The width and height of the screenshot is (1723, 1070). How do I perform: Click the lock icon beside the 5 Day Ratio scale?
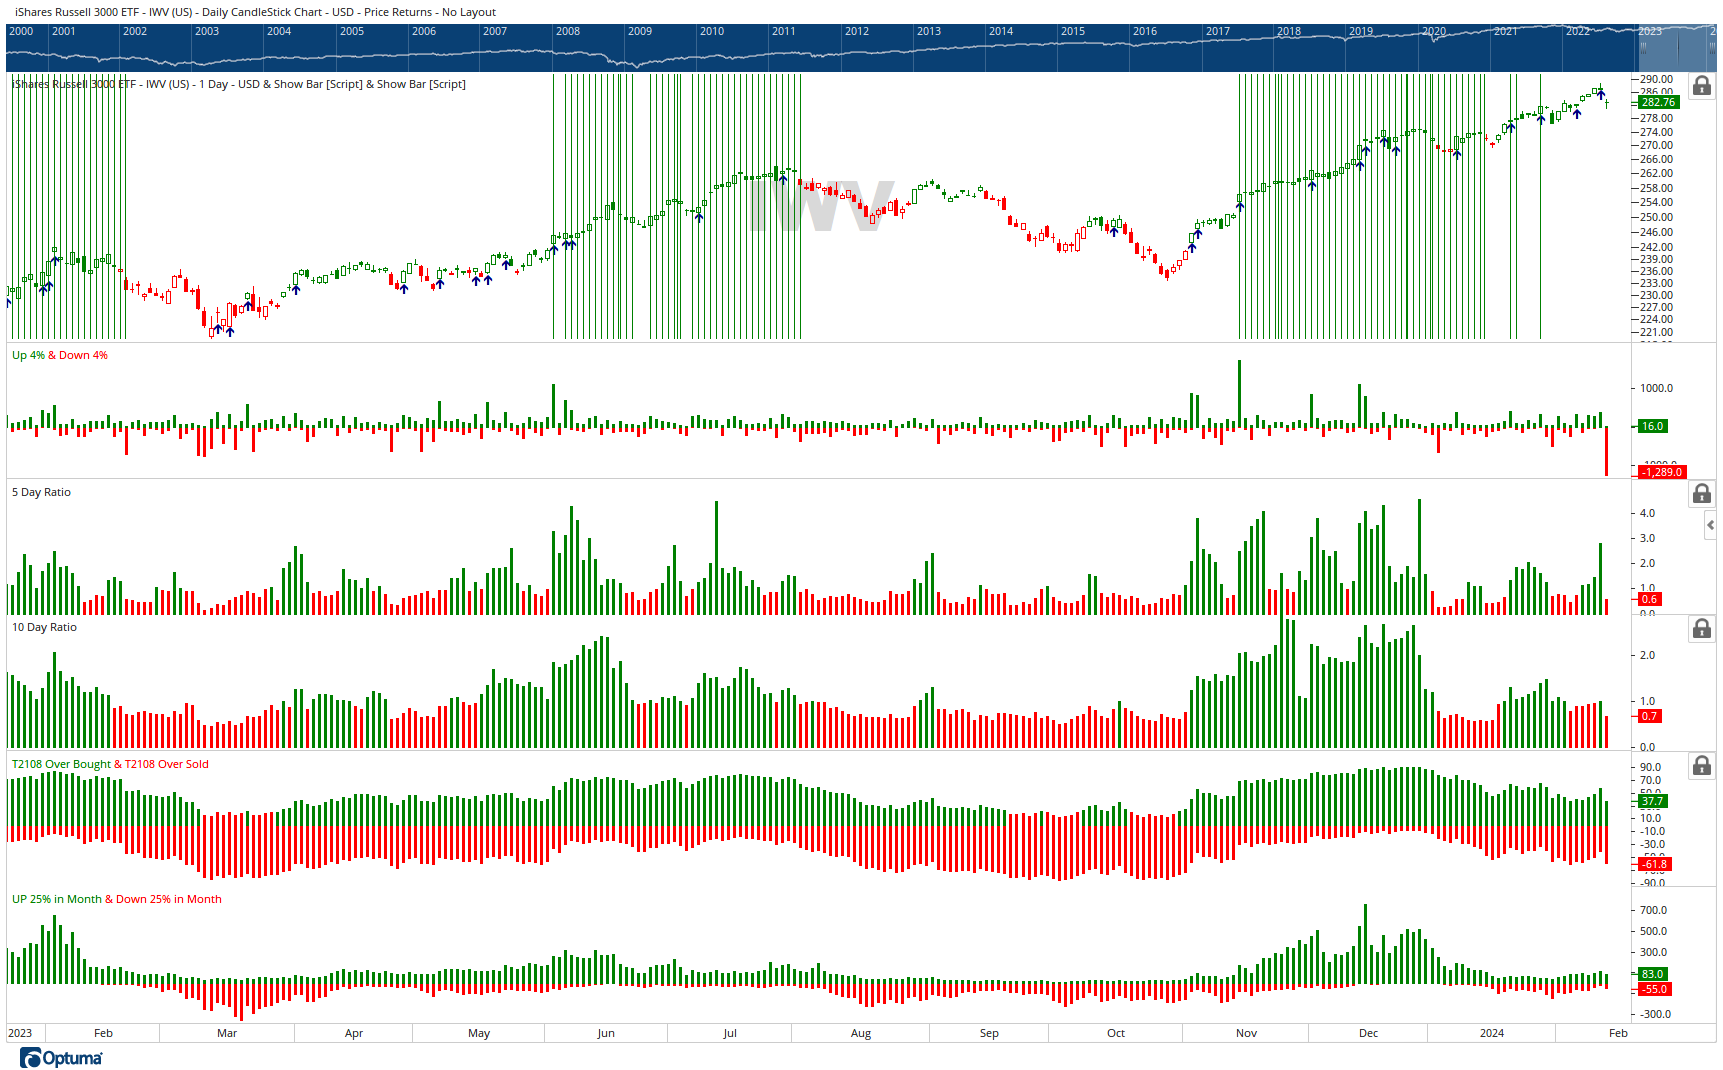pyautogui.click(x=1702, y=494)
